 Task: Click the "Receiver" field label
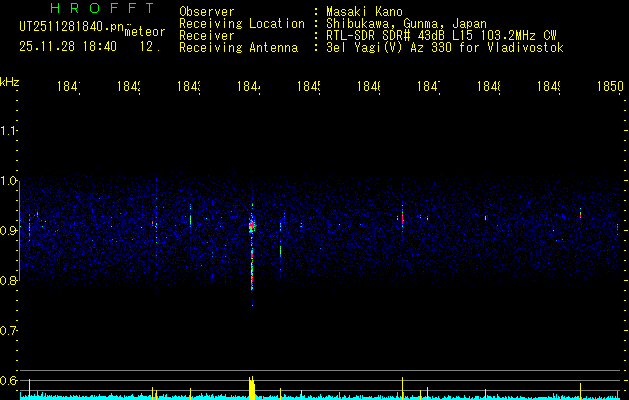pyautogui.click(x=207, y=36)
